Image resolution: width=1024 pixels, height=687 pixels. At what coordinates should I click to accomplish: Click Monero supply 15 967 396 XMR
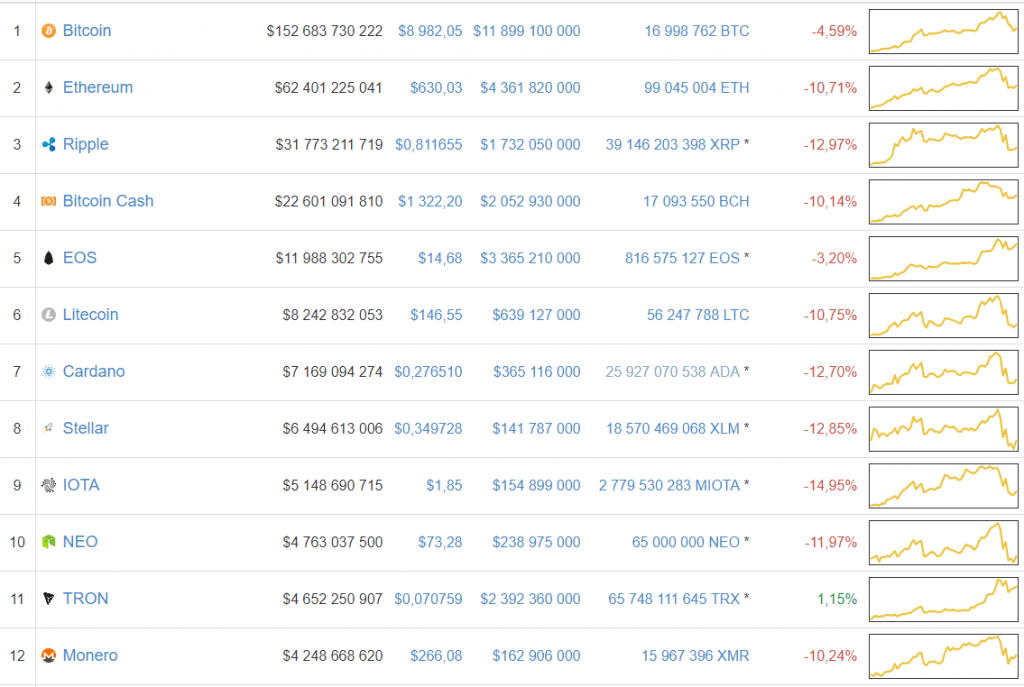(695, 656)
